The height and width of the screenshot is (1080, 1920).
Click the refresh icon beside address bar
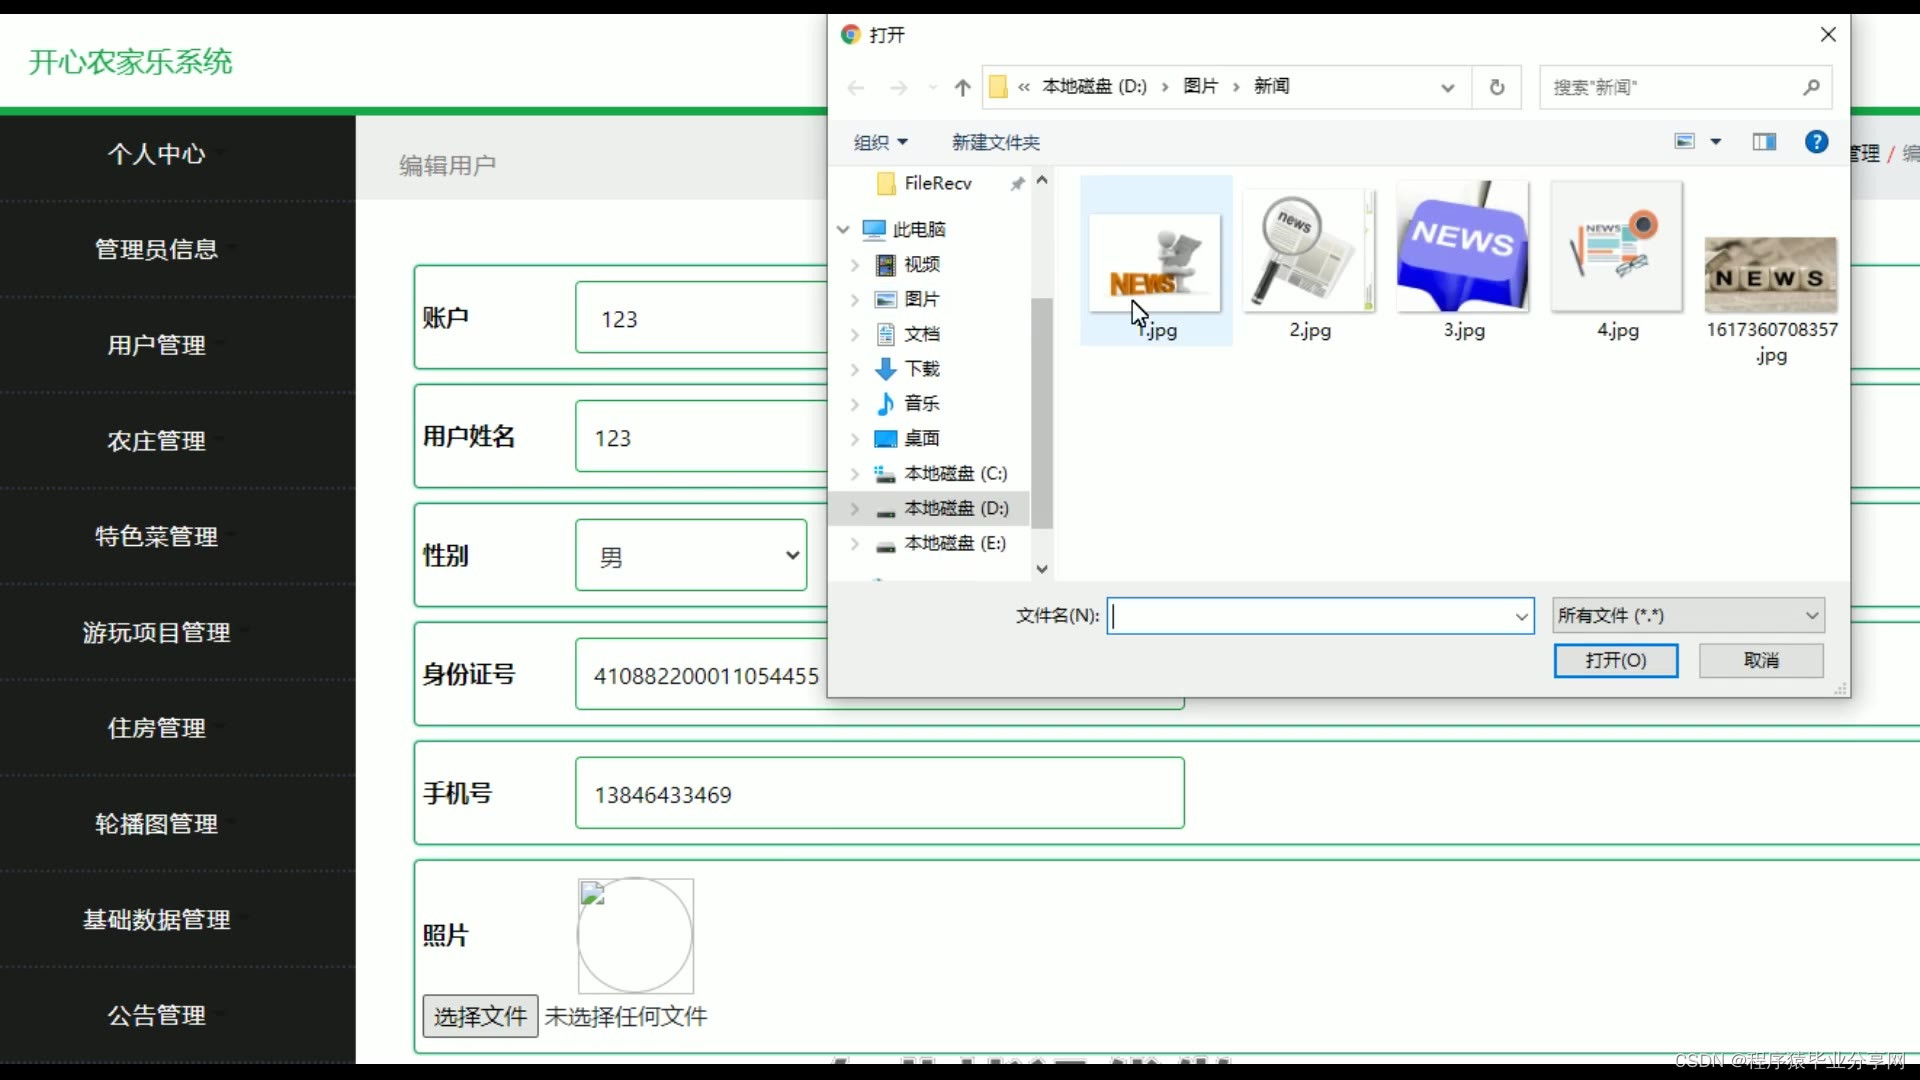tap(1497, 88)
